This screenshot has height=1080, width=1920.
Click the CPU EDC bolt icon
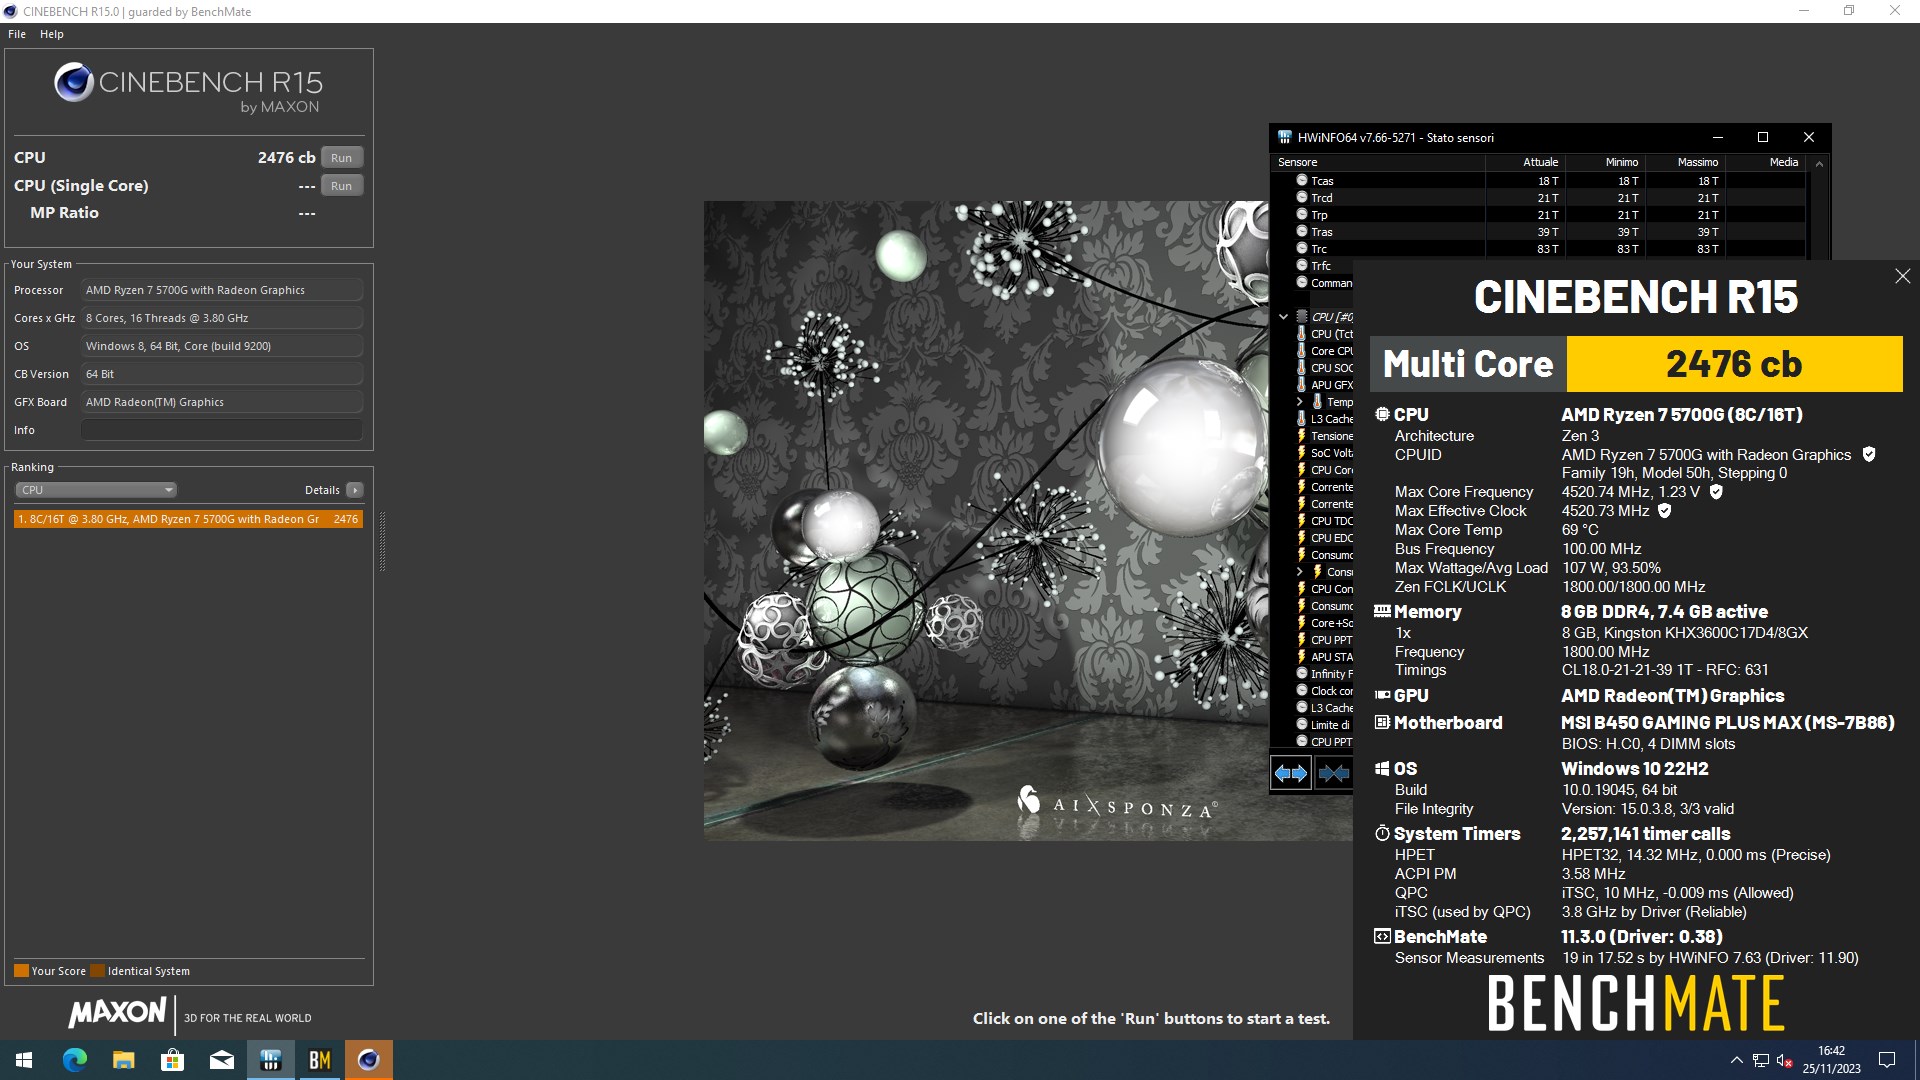tap(1301, 538)
